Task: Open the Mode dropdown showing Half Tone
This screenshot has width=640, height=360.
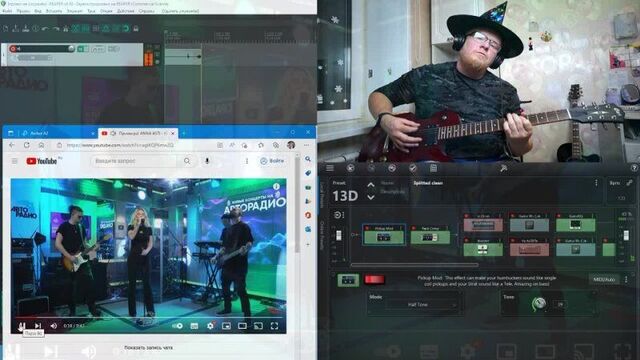Action: pos(420,304)
